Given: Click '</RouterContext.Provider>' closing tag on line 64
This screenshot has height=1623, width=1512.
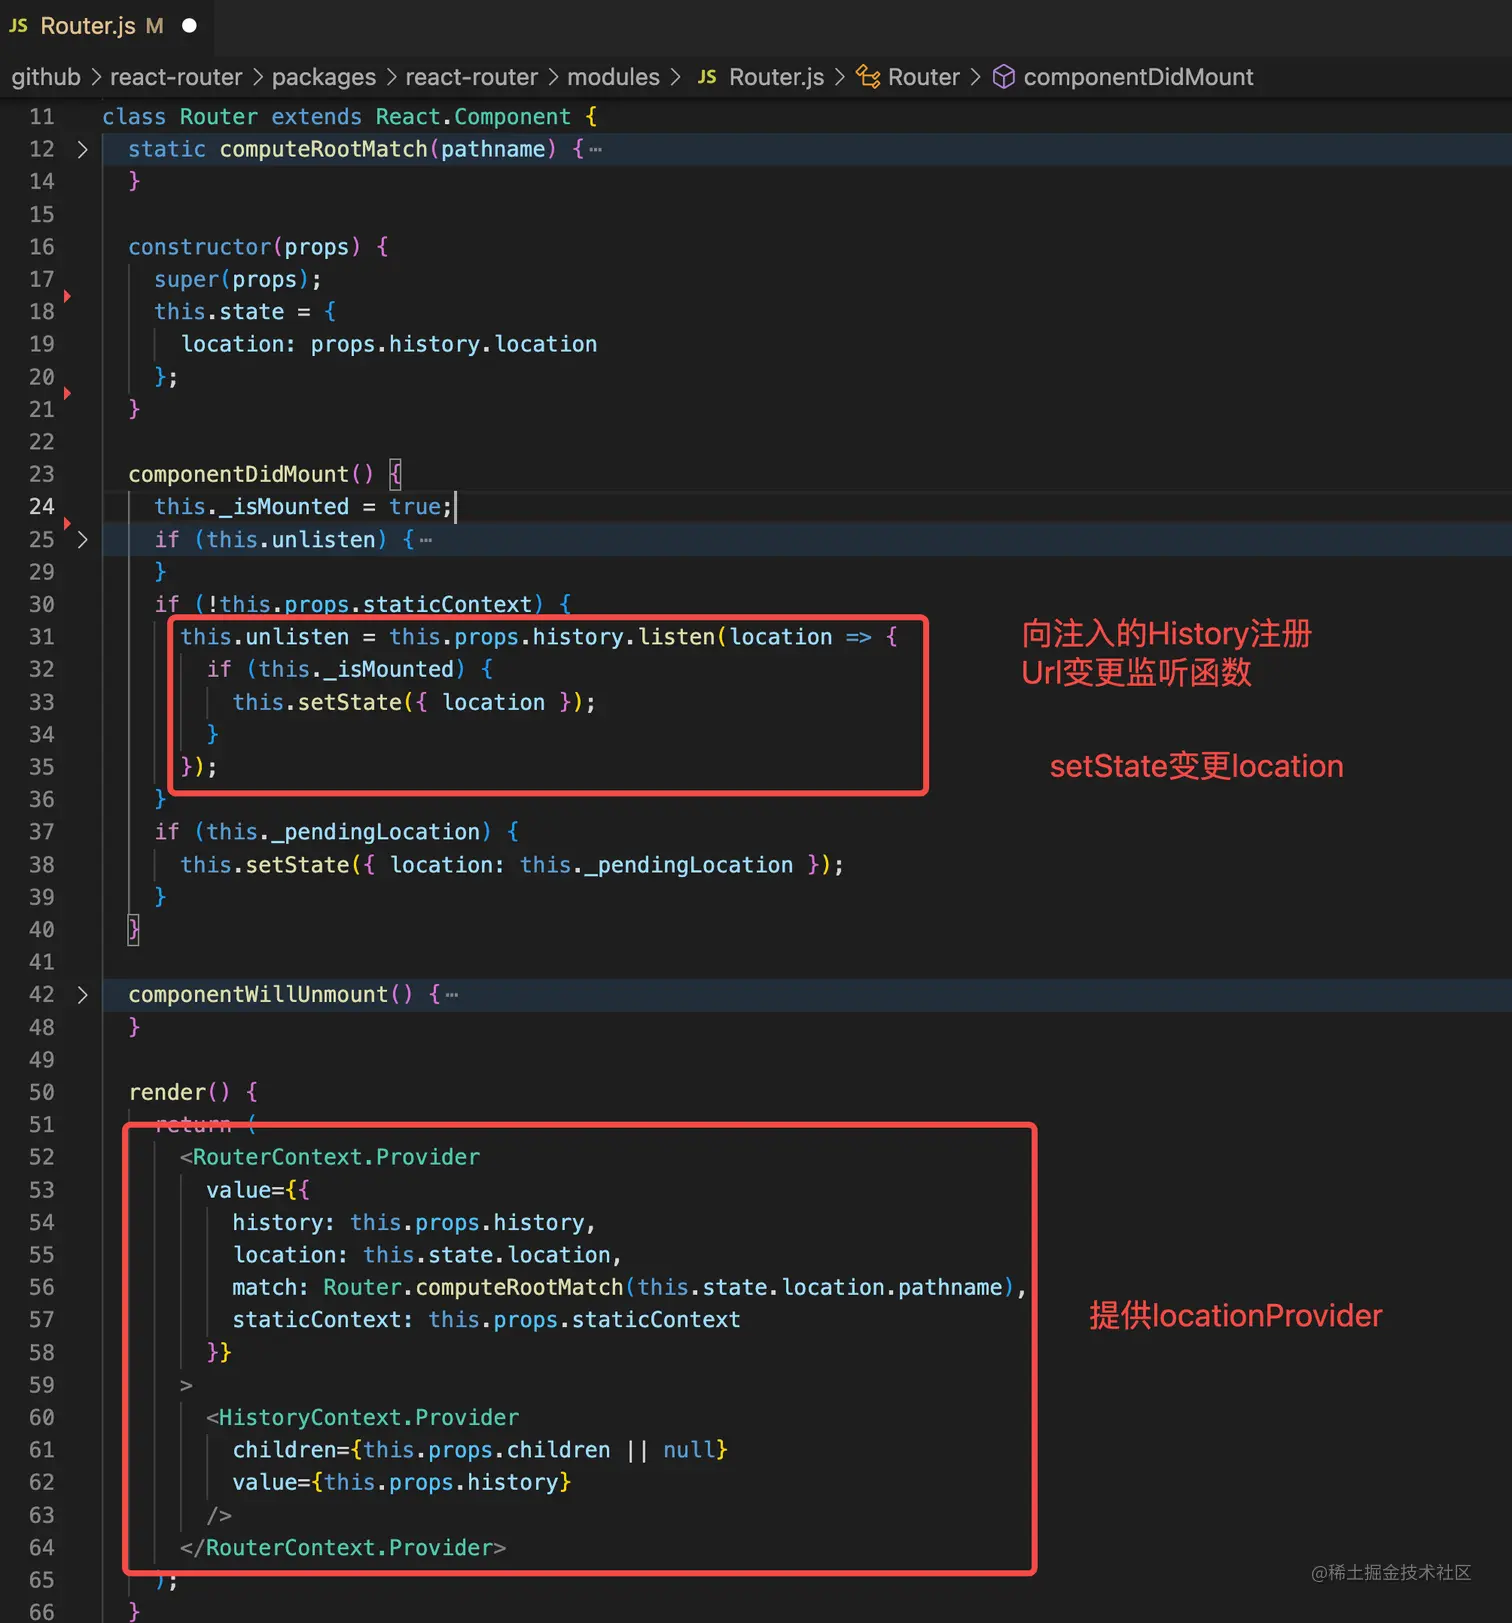Looking at the screenshot, I should (343, 1548).
